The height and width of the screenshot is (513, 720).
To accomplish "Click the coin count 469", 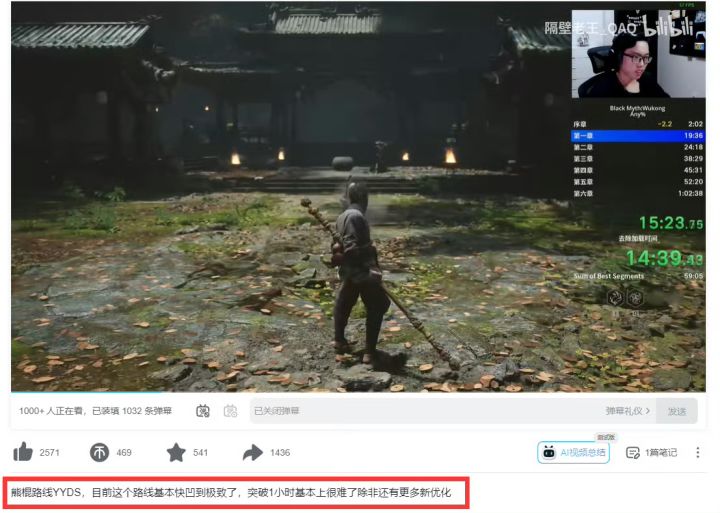I will click(x=124, y=452).
